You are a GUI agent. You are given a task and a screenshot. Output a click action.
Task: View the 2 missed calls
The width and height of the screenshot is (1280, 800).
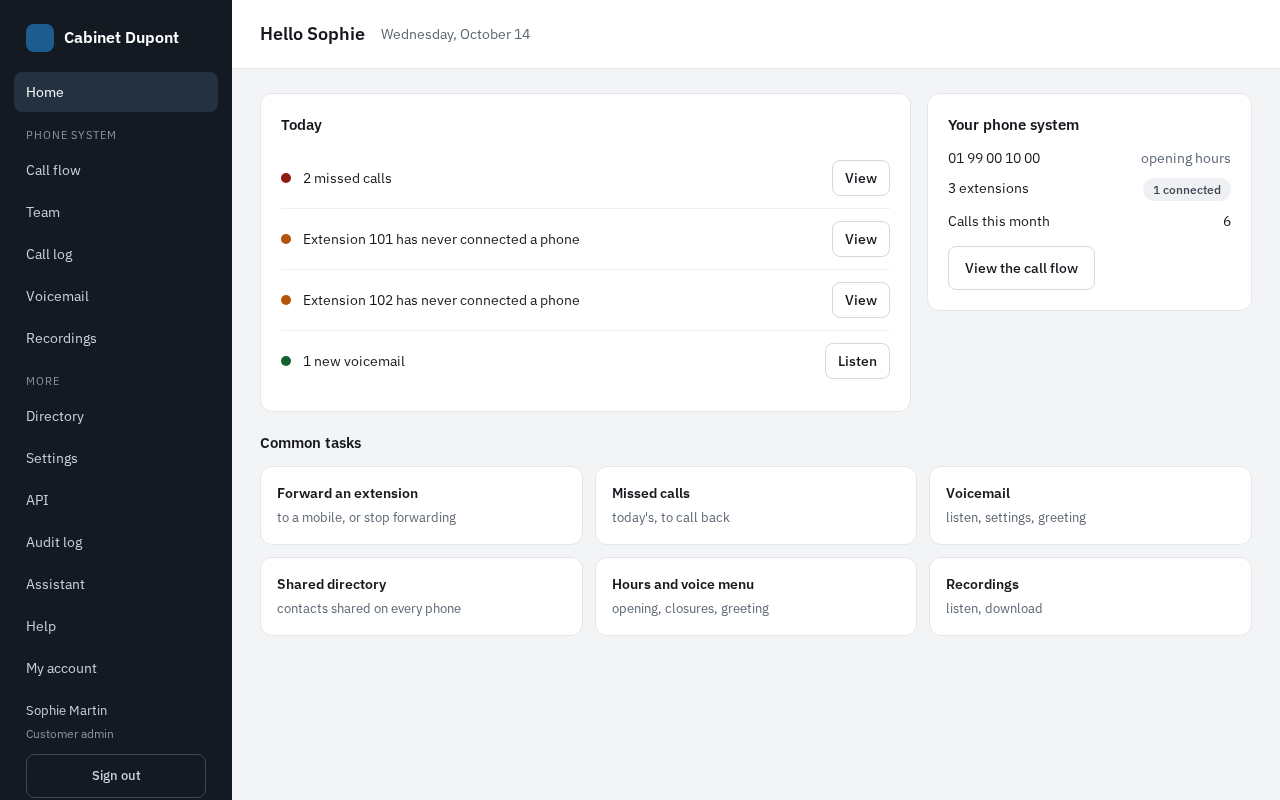861,178
